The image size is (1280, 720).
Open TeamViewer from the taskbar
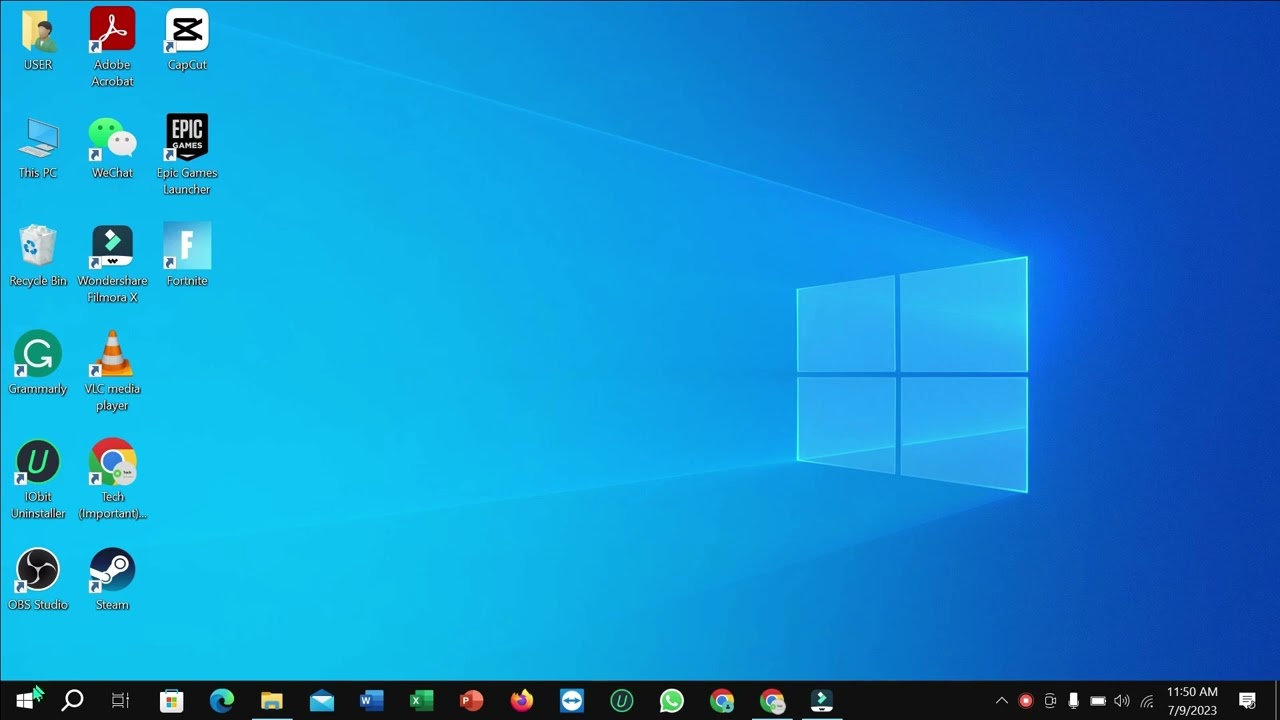pyautogui.click(x=572, y=701)
